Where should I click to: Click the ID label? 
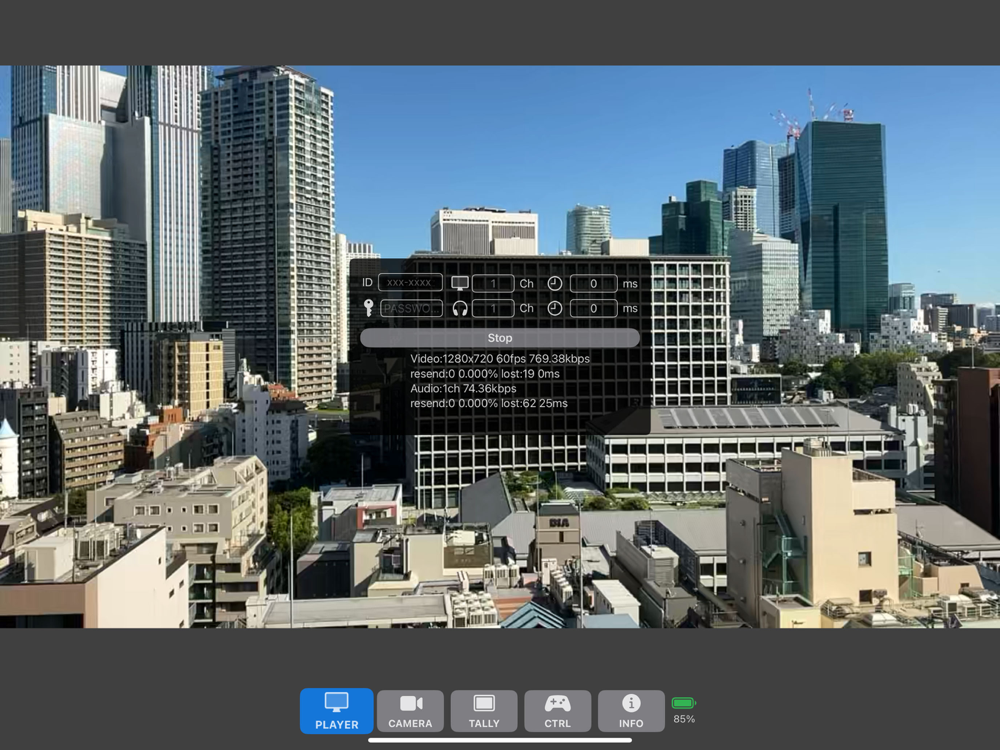[x=367, y=283]
